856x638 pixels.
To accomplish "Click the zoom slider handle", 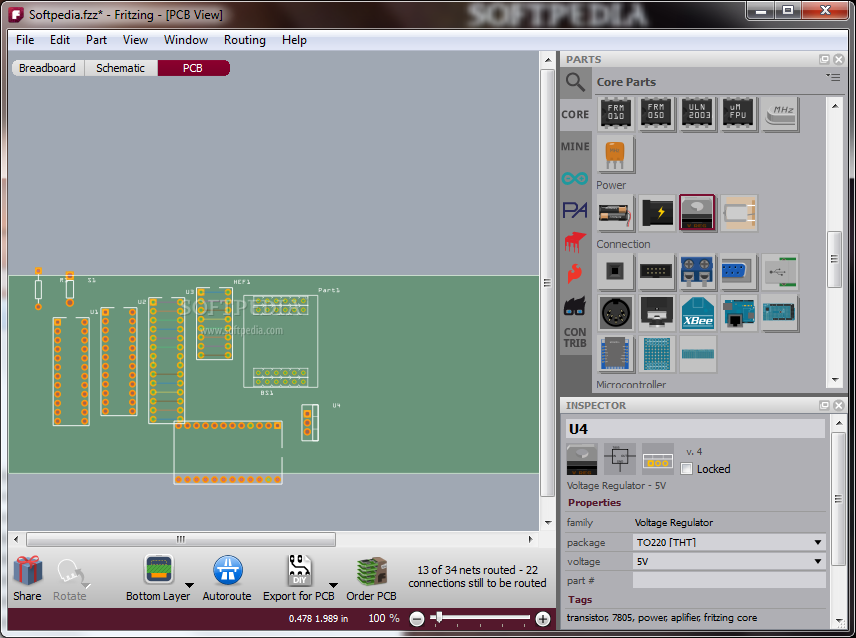I will [438, 618].
